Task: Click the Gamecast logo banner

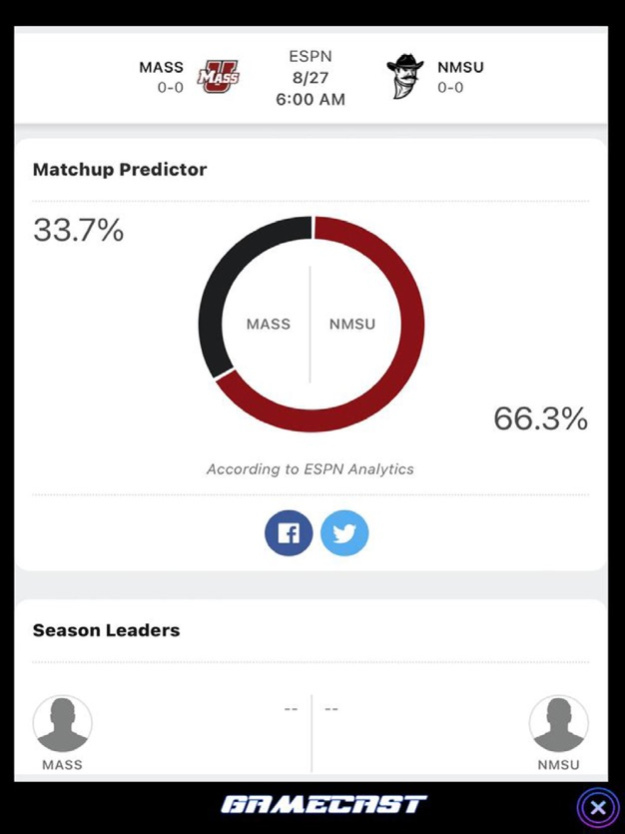Action: [324, 805]
